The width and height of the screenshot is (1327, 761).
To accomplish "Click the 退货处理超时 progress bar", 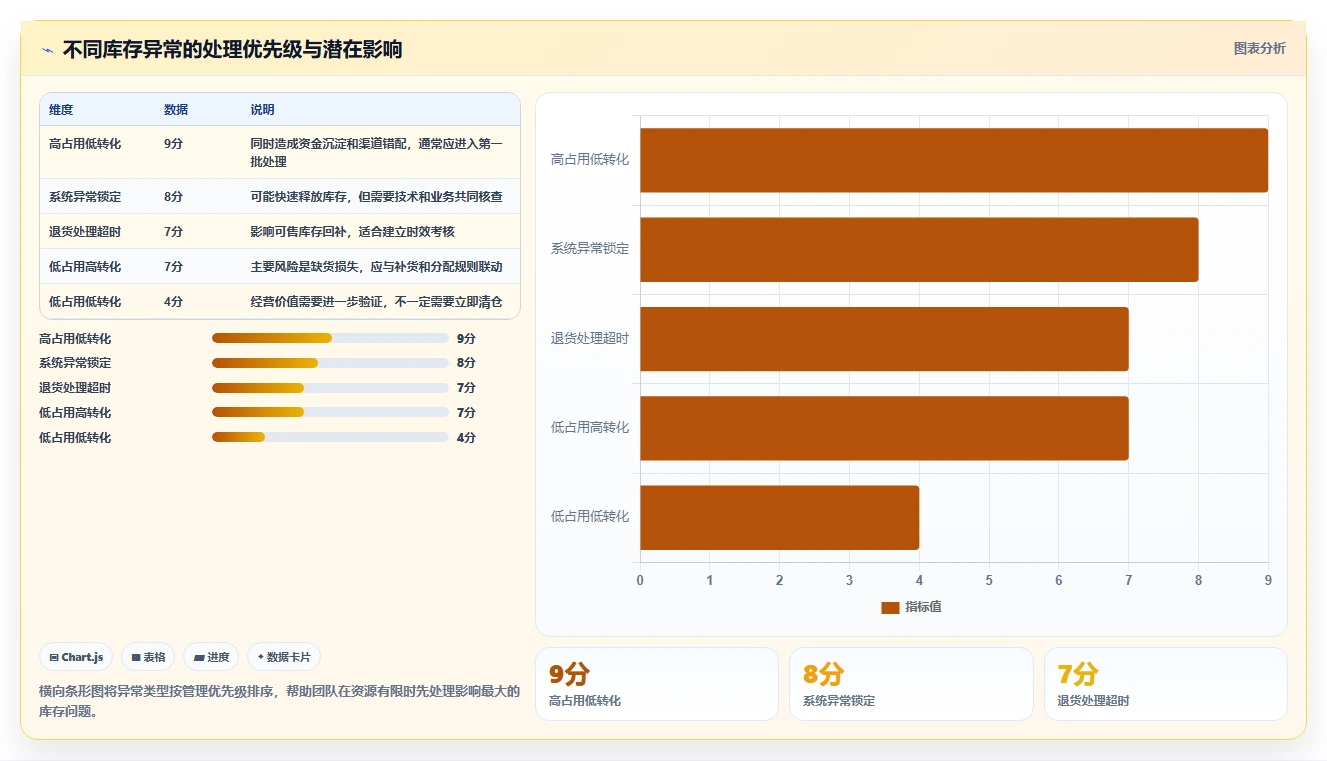I will point(330,388).
